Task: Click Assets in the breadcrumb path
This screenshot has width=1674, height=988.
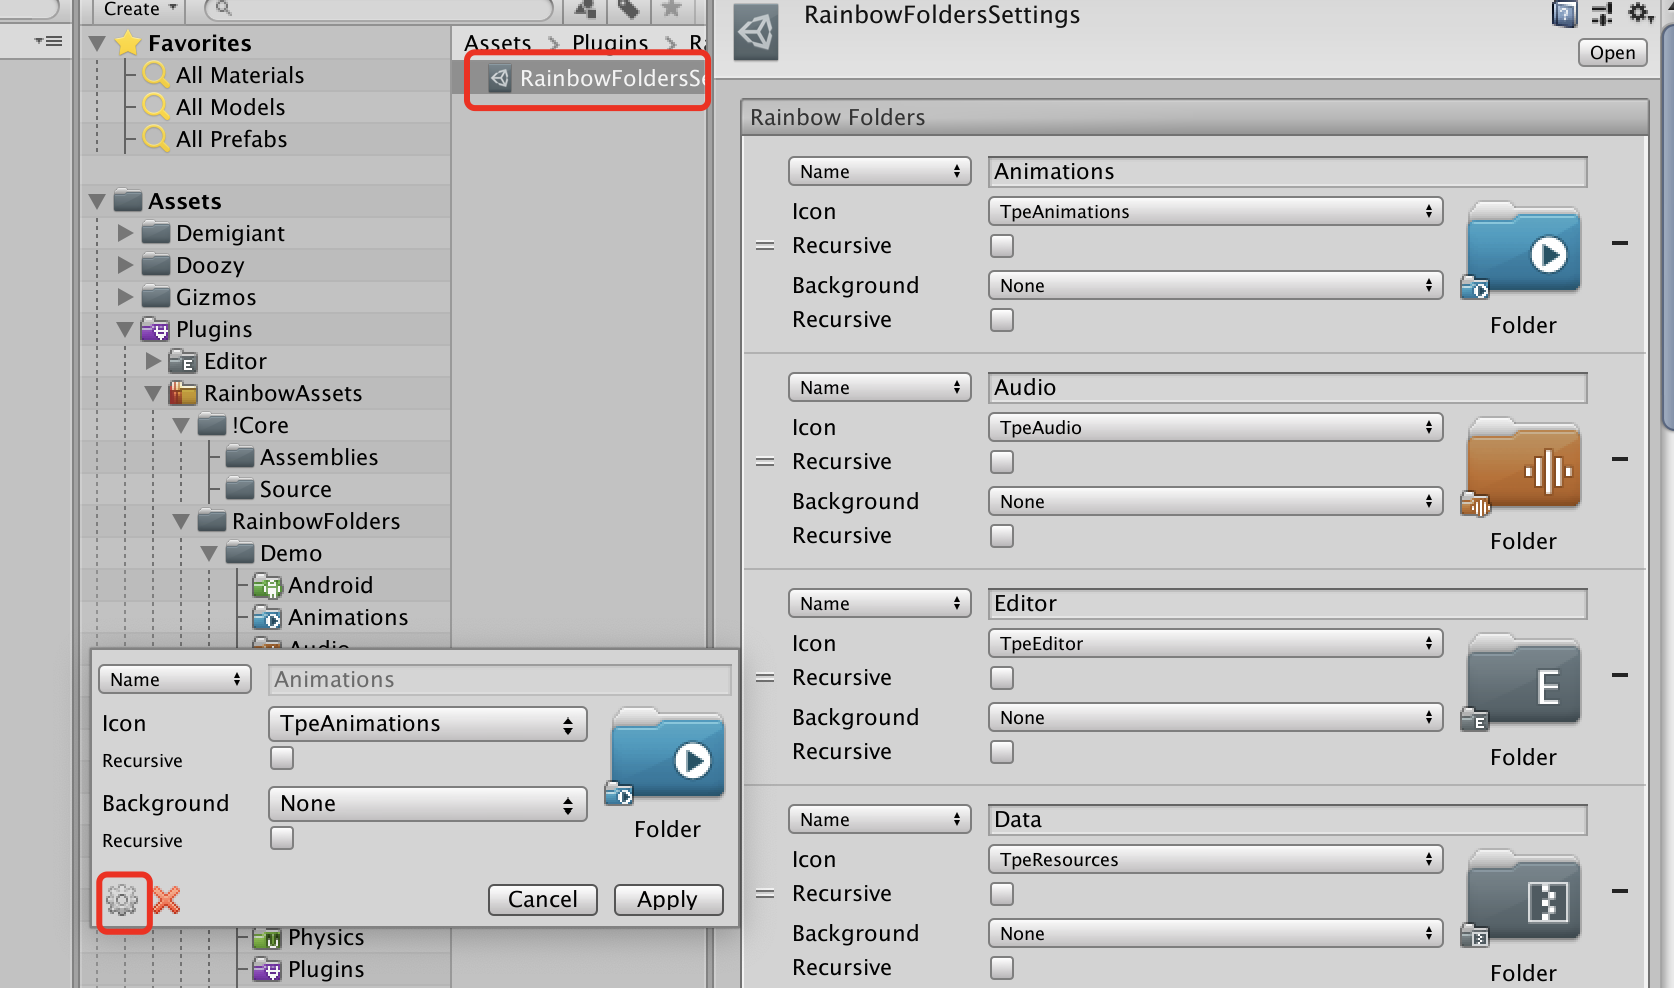Action: 498,43
